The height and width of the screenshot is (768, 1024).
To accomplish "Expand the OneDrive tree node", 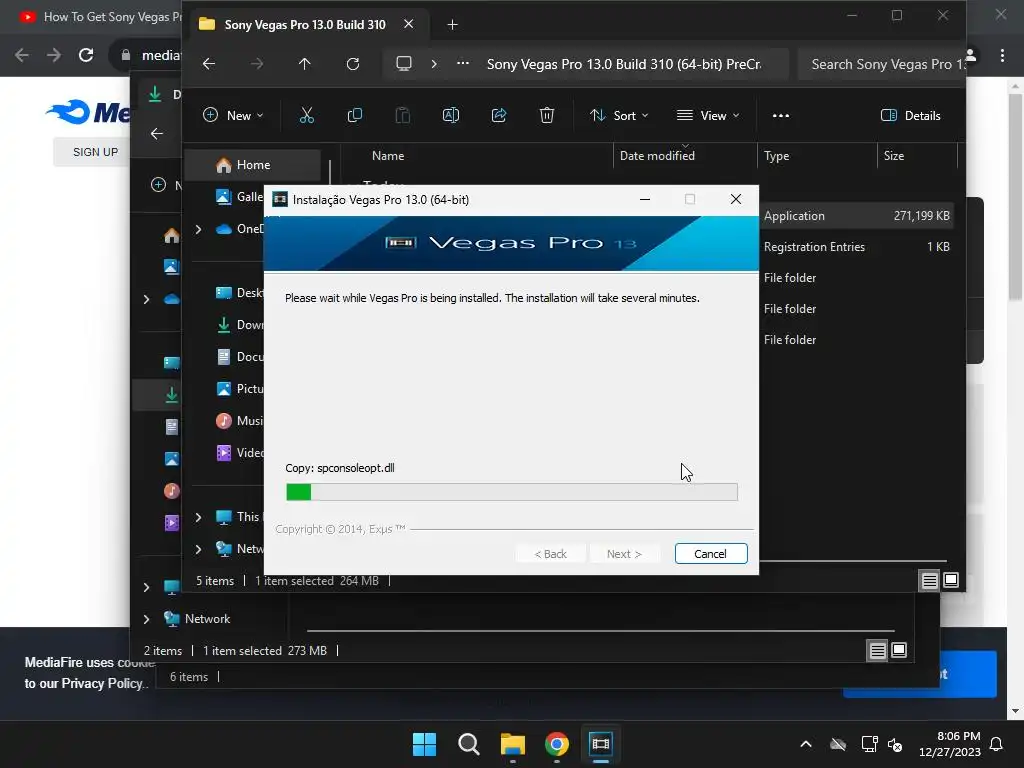I will [199, 229].
